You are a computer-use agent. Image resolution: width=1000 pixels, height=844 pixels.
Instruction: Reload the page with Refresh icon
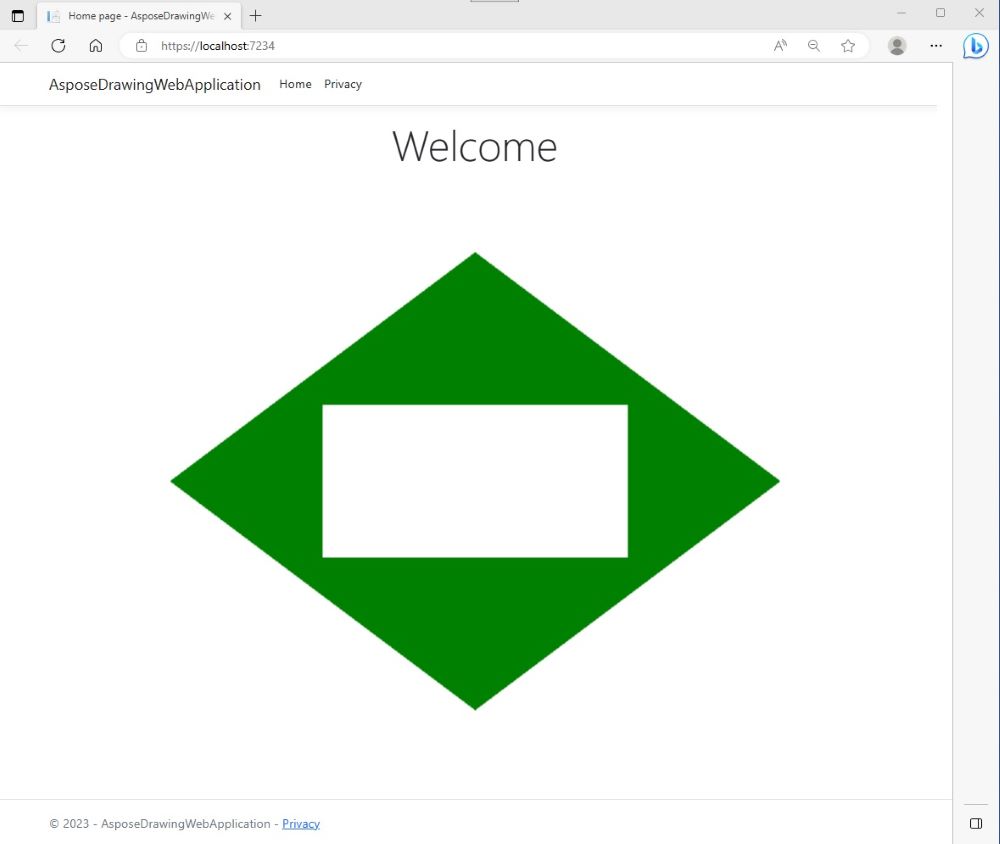tap(58, 46)
